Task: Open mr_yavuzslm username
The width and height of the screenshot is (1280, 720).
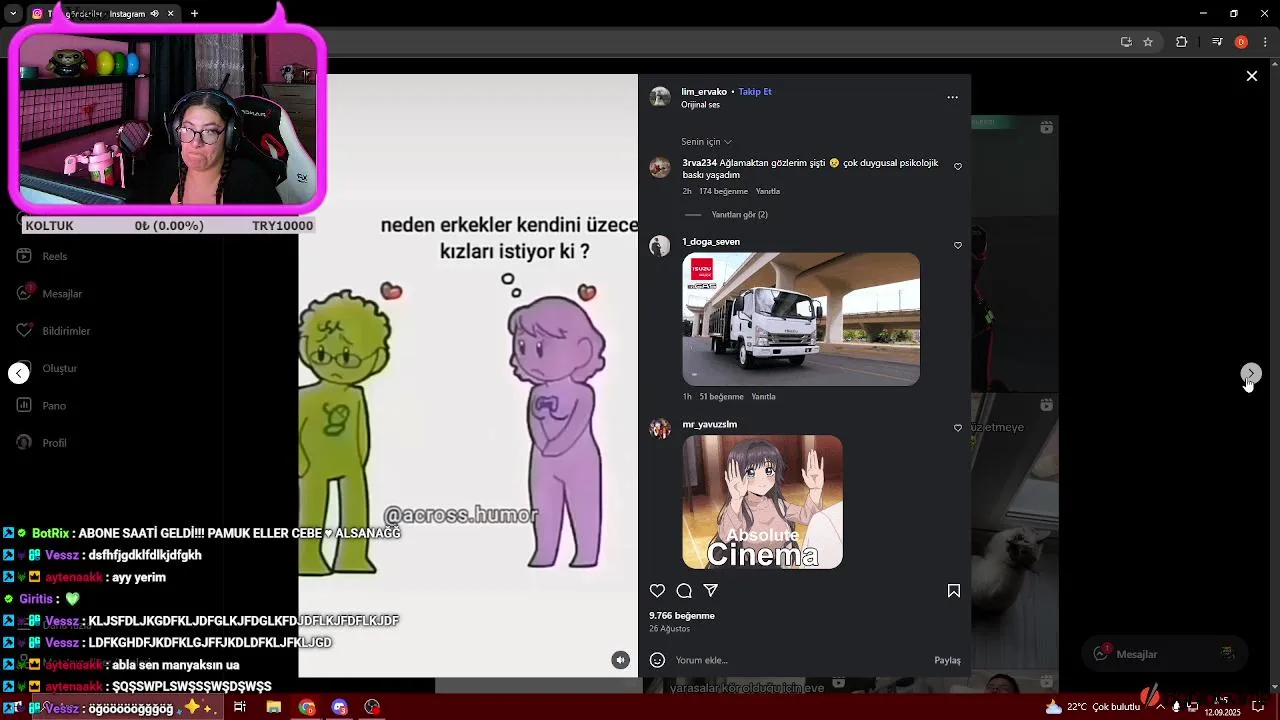Action: [x=710, y=425]
